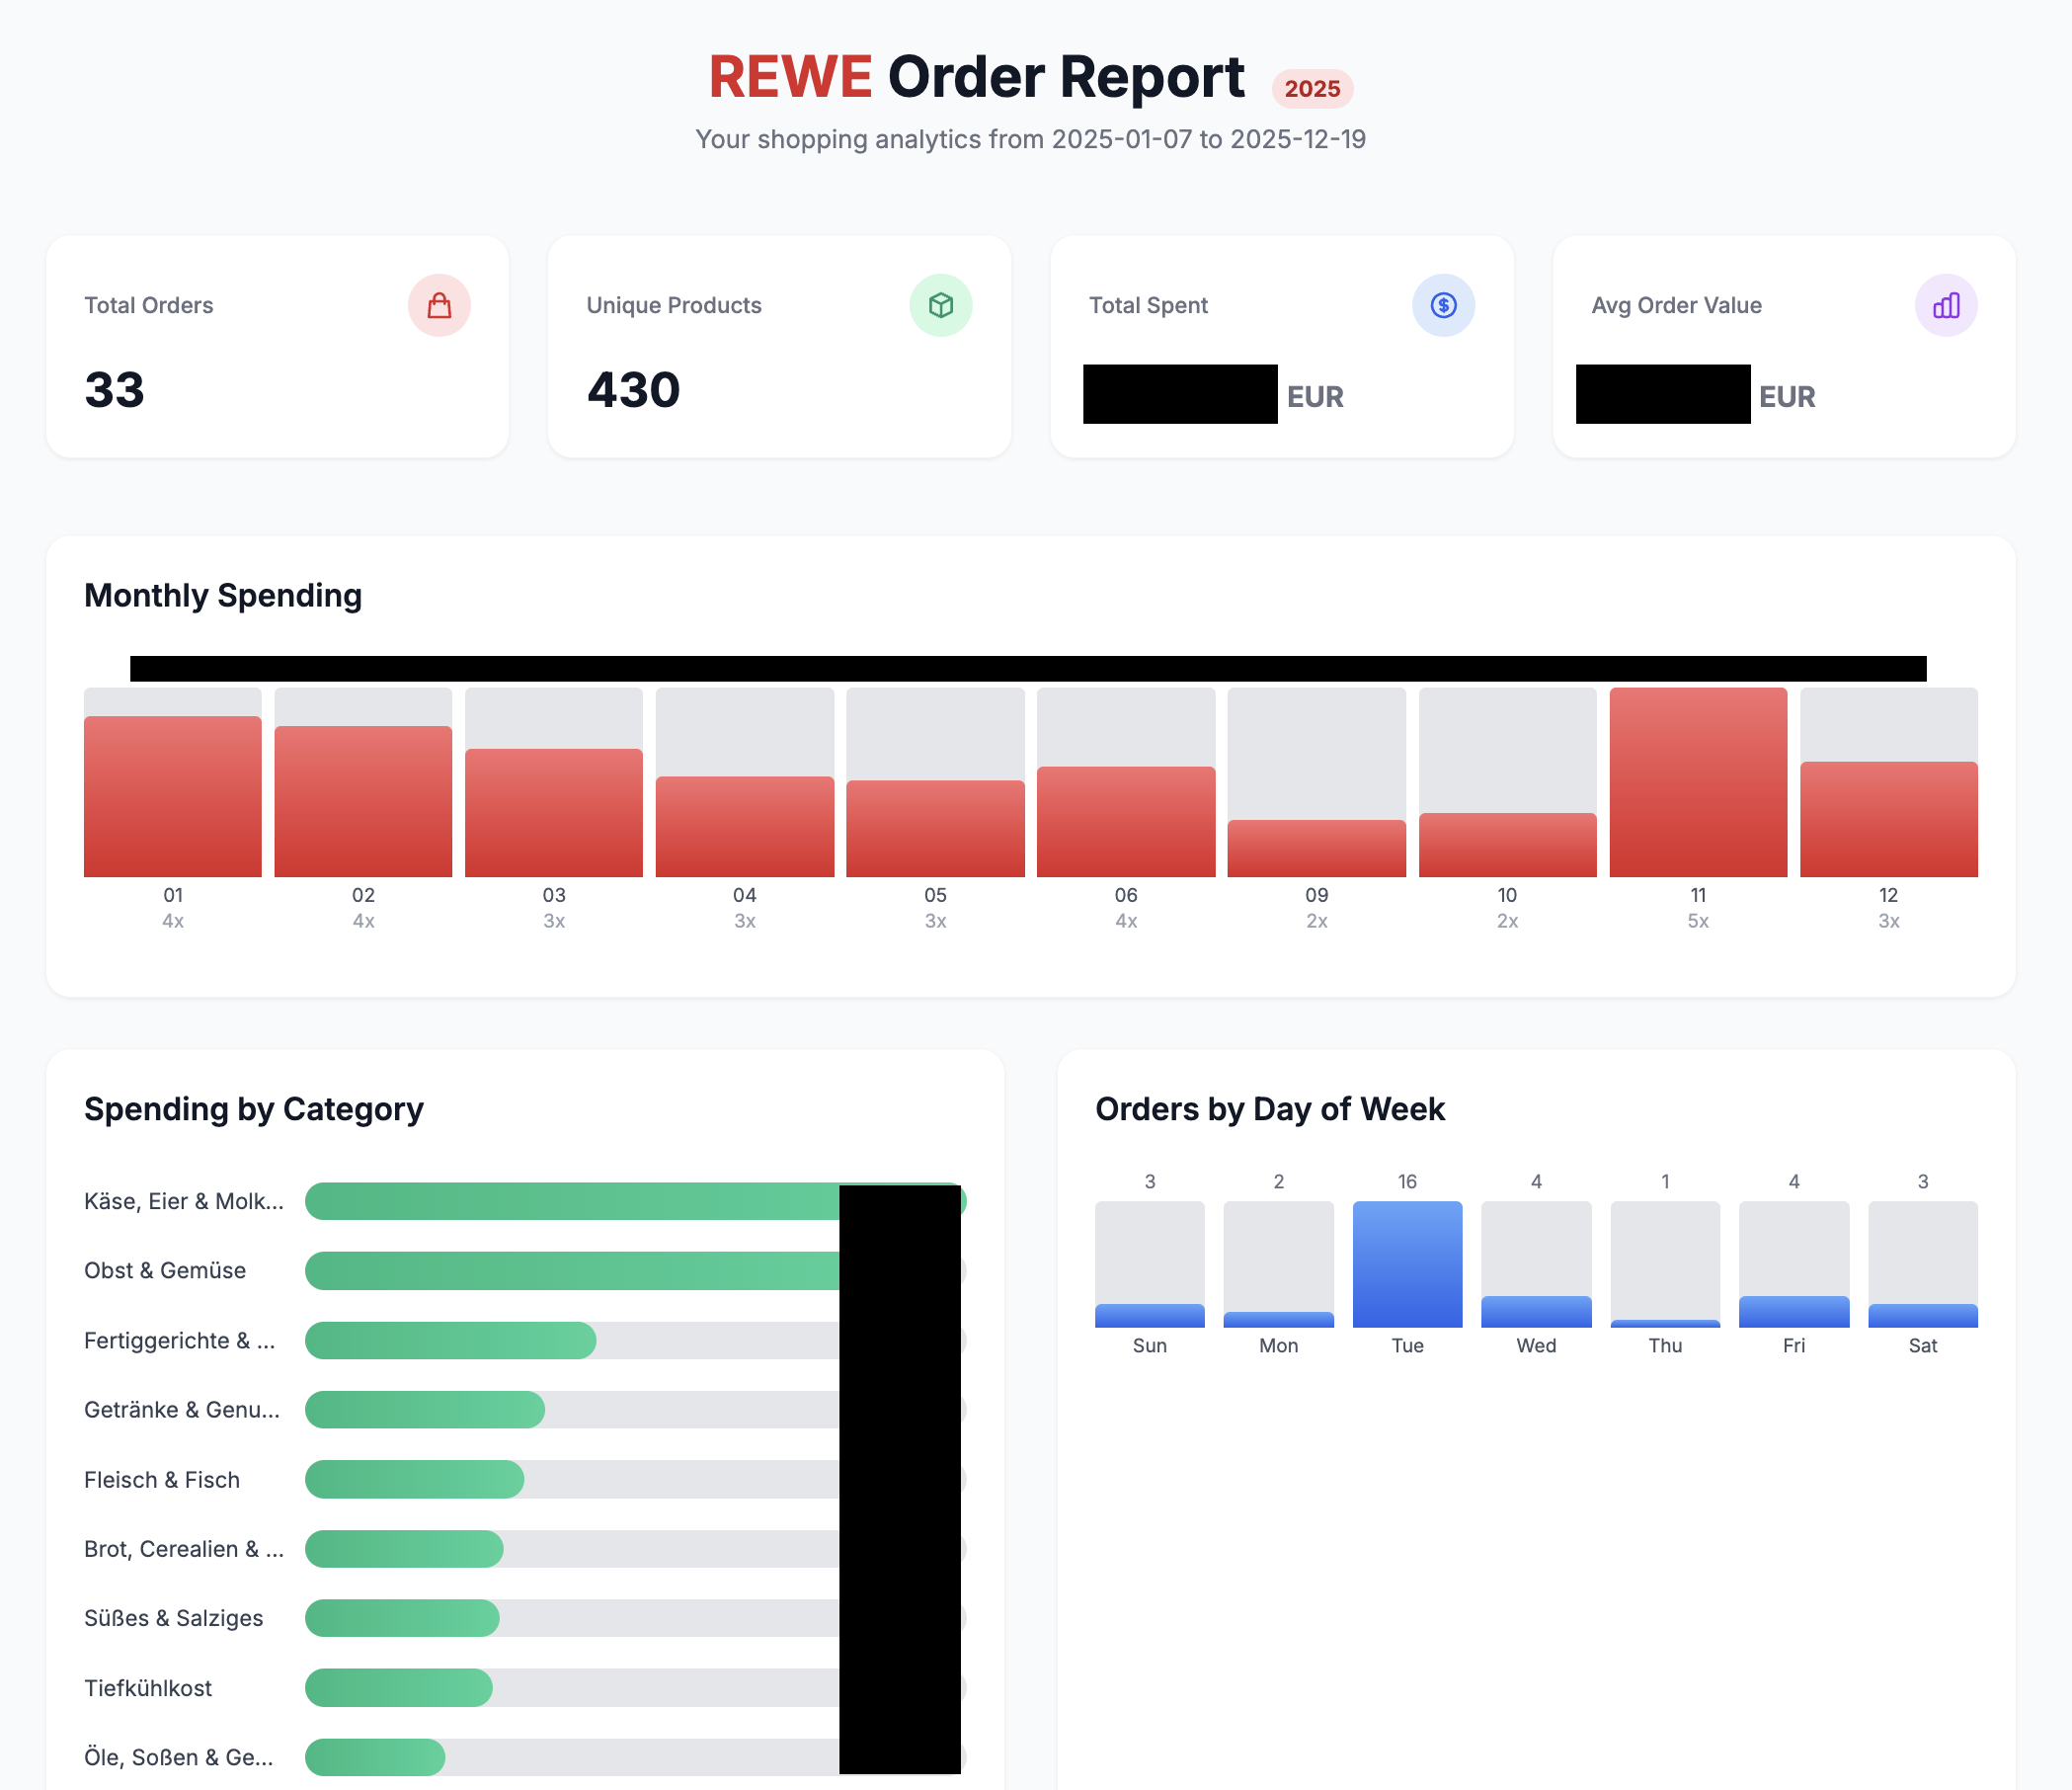Select the January monthly spending bar
The image size is (2072, 1790).
pyautogui.click(x=172, y=796)
